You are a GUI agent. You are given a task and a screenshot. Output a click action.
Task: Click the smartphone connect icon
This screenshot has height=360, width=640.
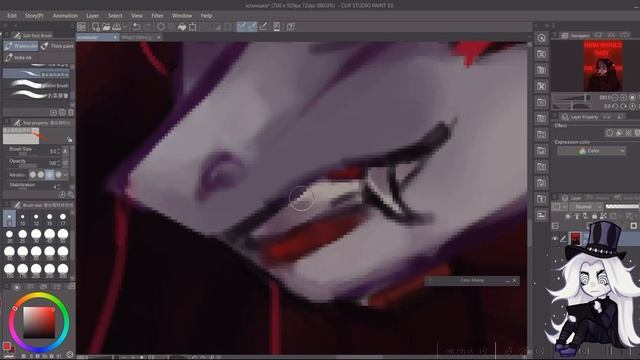click(x=277, y=27)
